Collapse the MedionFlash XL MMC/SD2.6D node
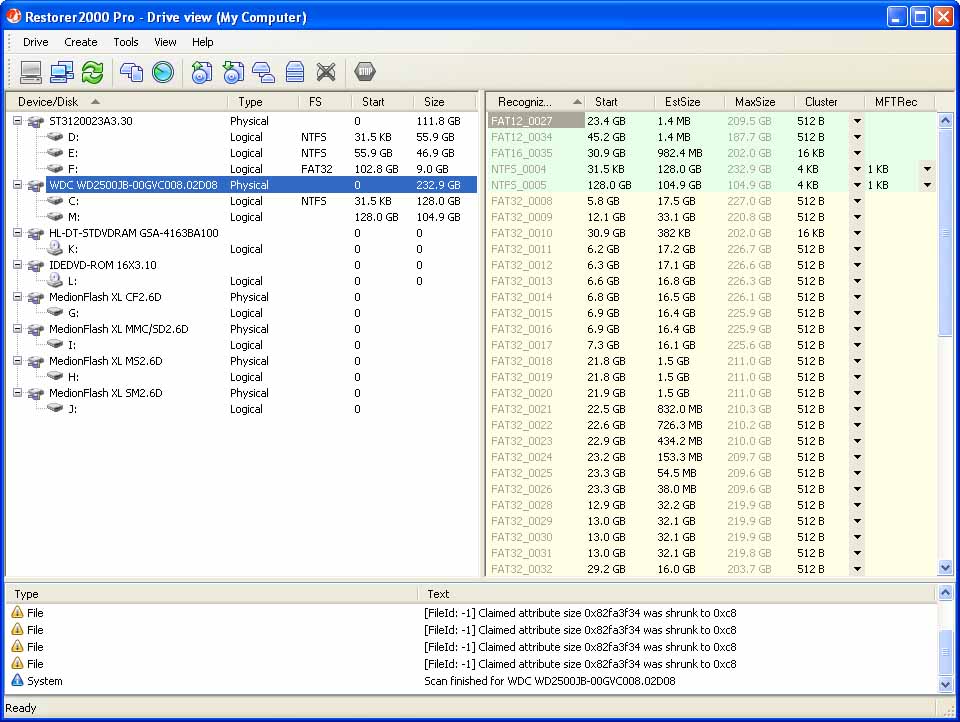Image resolution: width=960 pixels, height=722 pixels. [18, 329]
